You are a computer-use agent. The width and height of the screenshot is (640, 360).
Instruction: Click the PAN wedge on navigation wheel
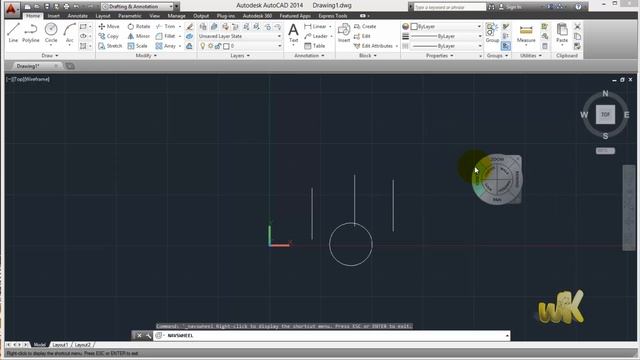tap(497, 200)
